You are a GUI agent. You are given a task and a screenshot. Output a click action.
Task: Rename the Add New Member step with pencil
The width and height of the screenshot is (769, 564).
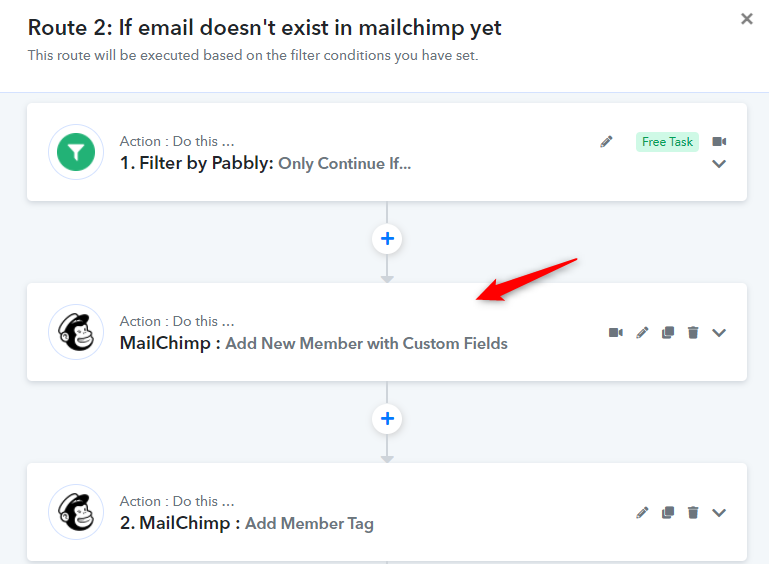point(642,333)
